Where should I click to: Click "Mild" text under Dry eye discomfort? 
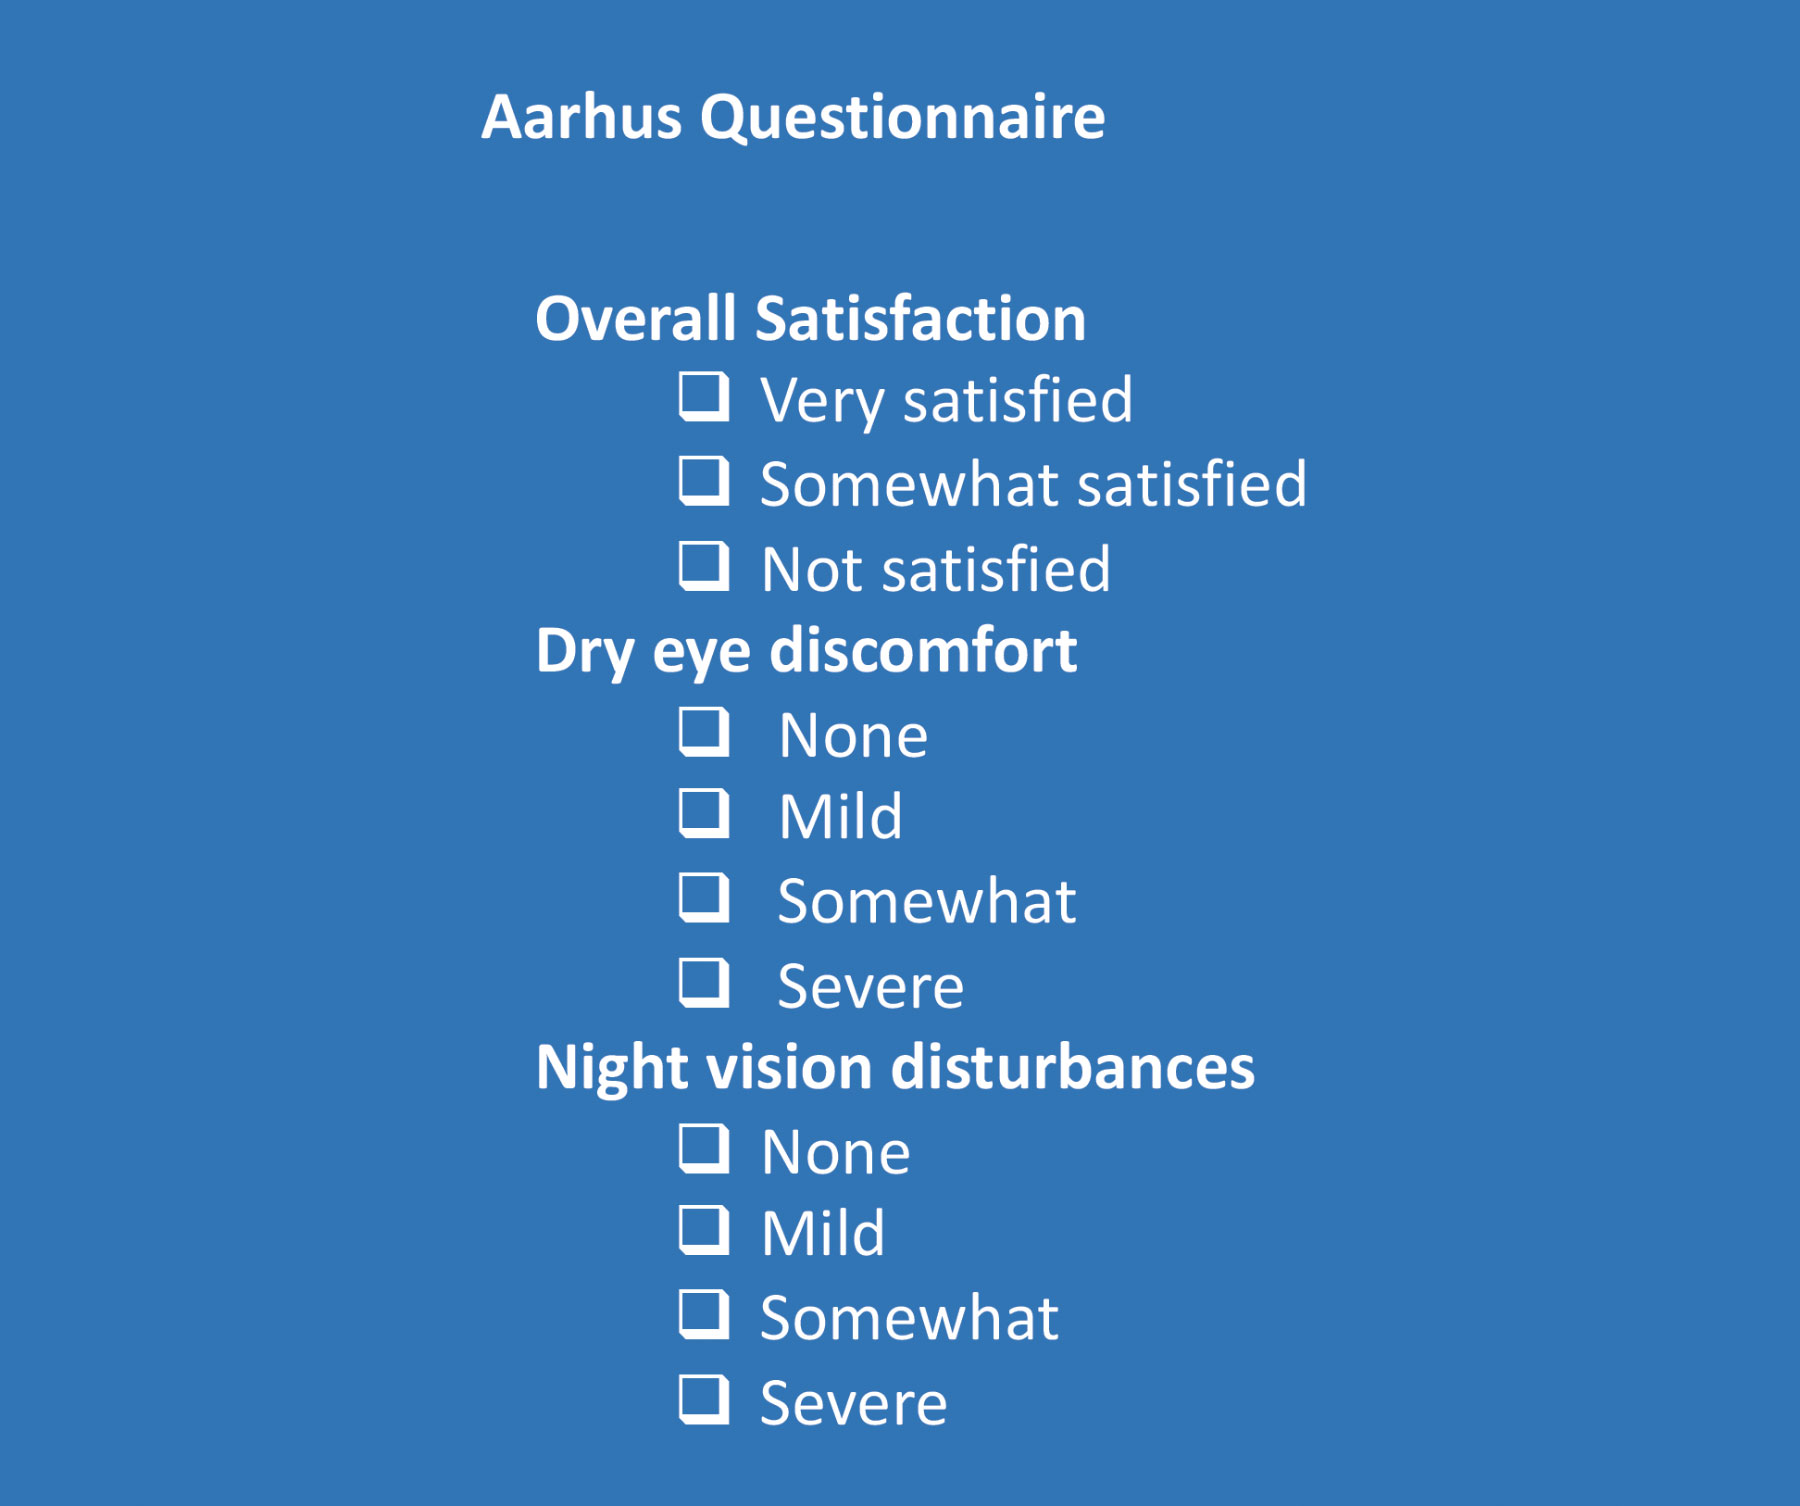840,817
